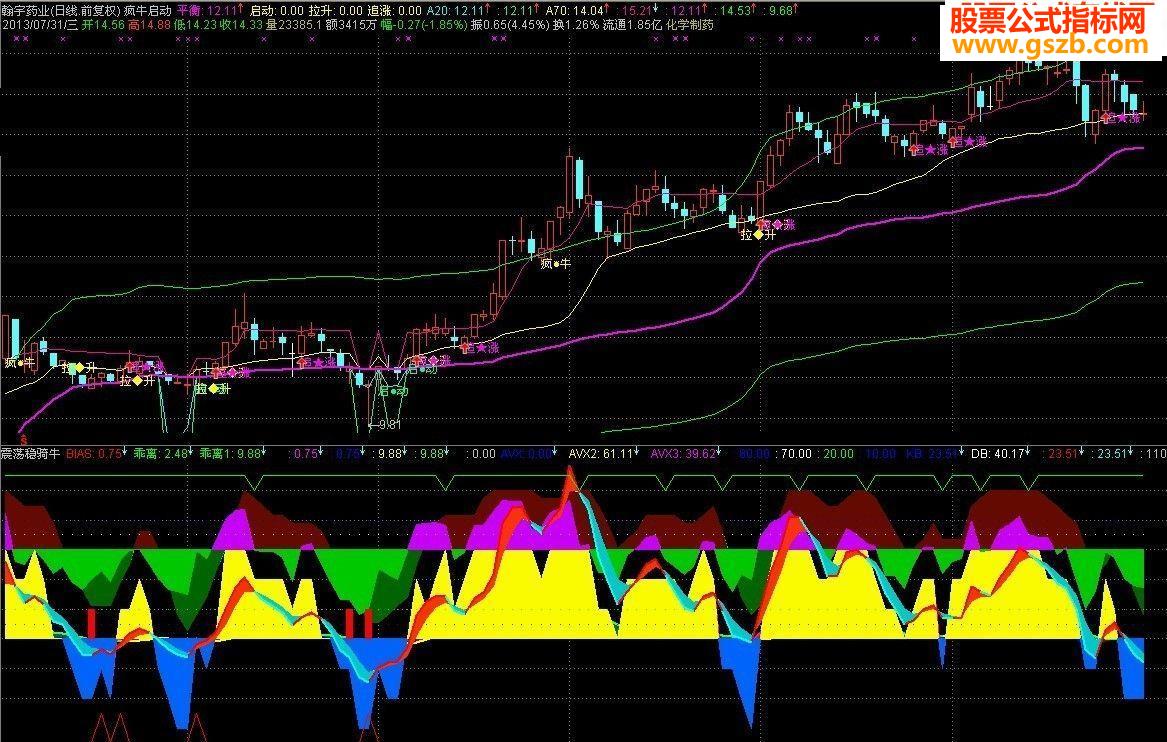Screen dimensions: 1167x742
Task: Click the close price 收14.33
Action: point(241,25)
